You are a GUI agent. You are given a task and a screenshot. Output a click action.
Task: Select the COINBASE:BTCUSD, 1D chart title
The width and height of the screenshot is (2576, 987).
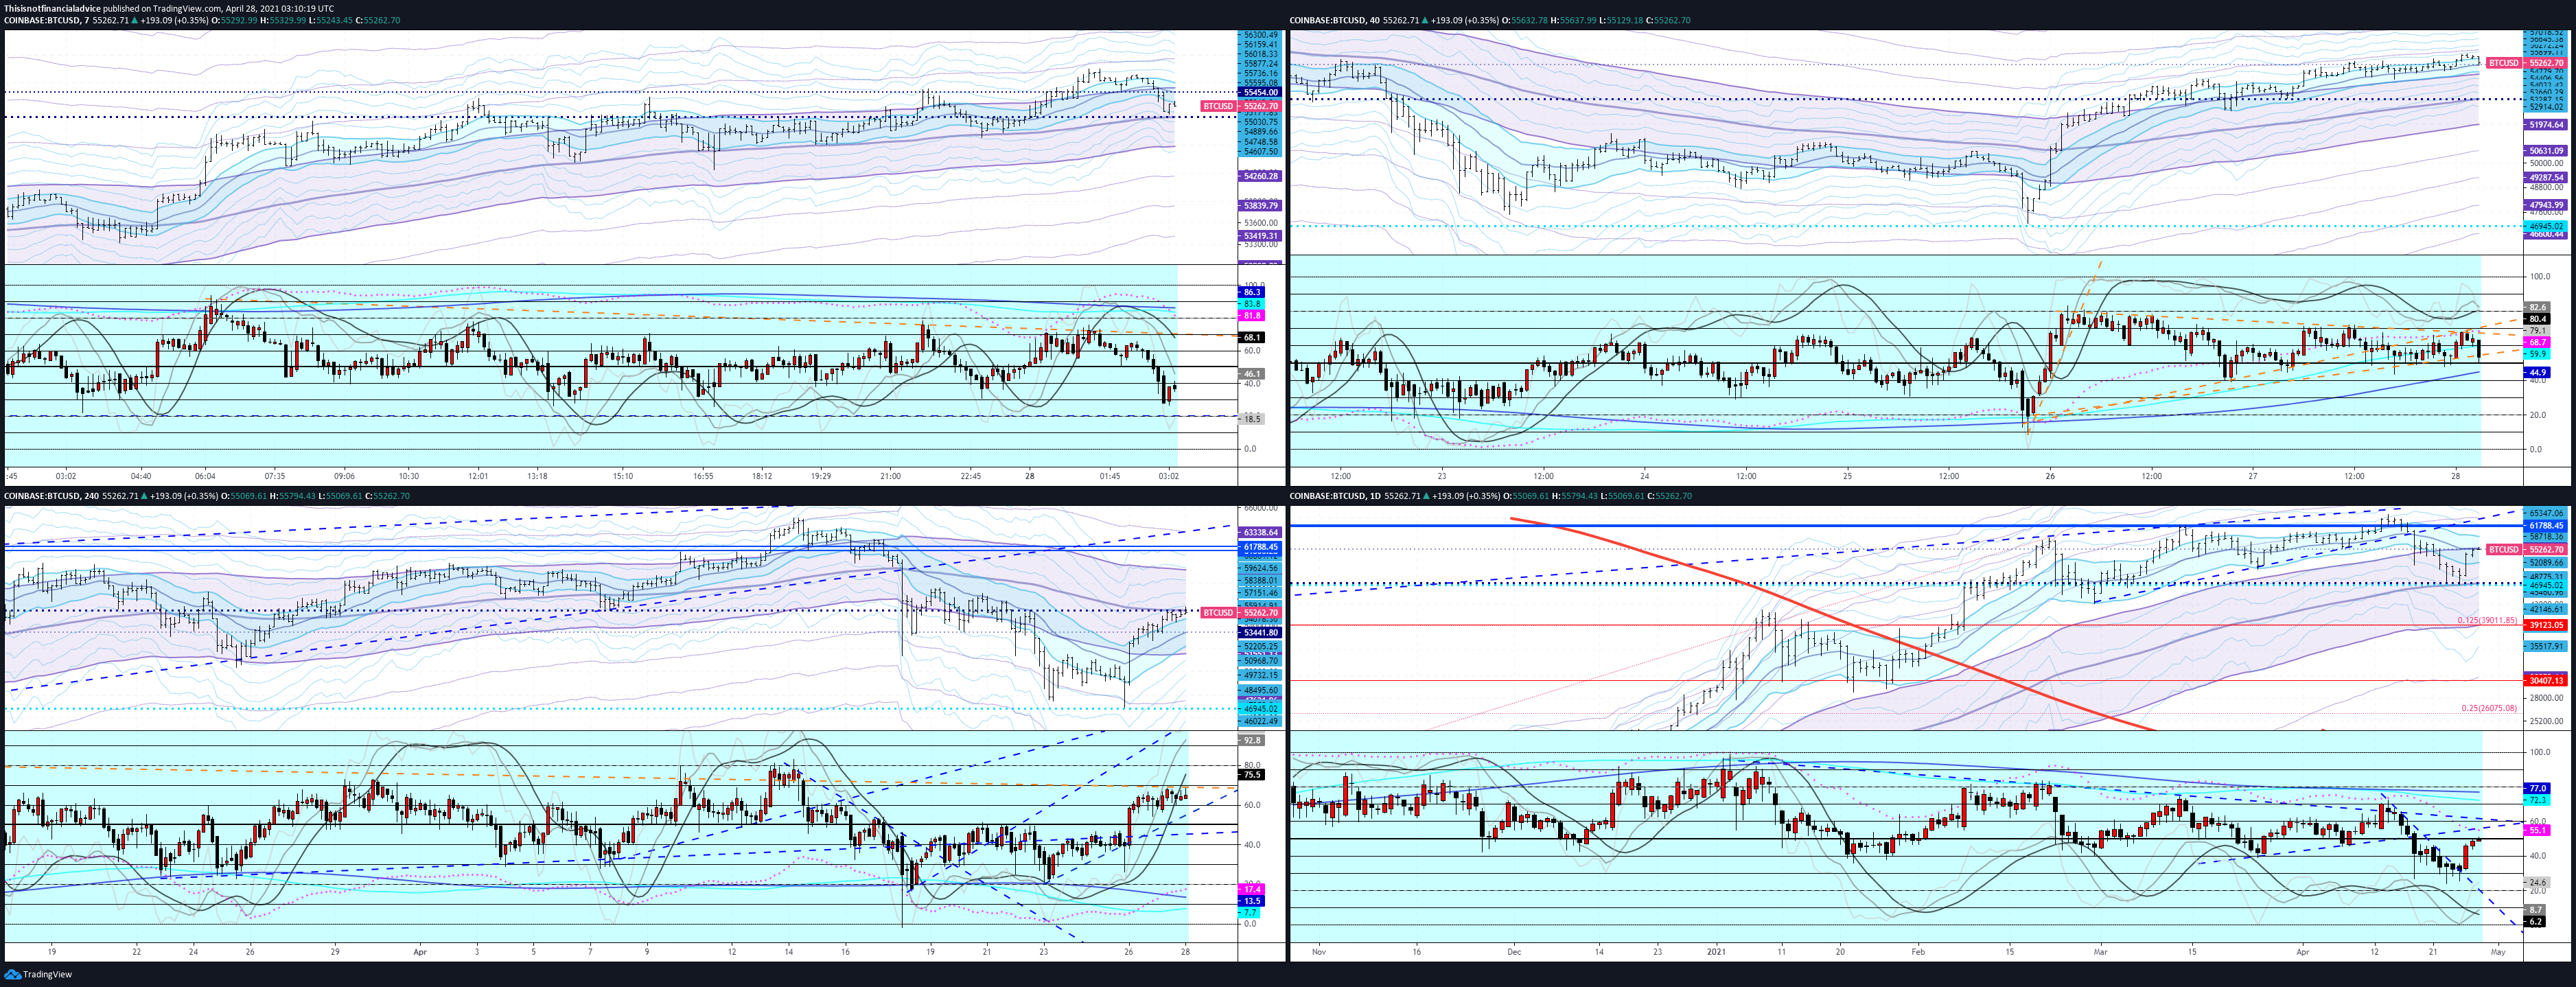click(1334, 496)
